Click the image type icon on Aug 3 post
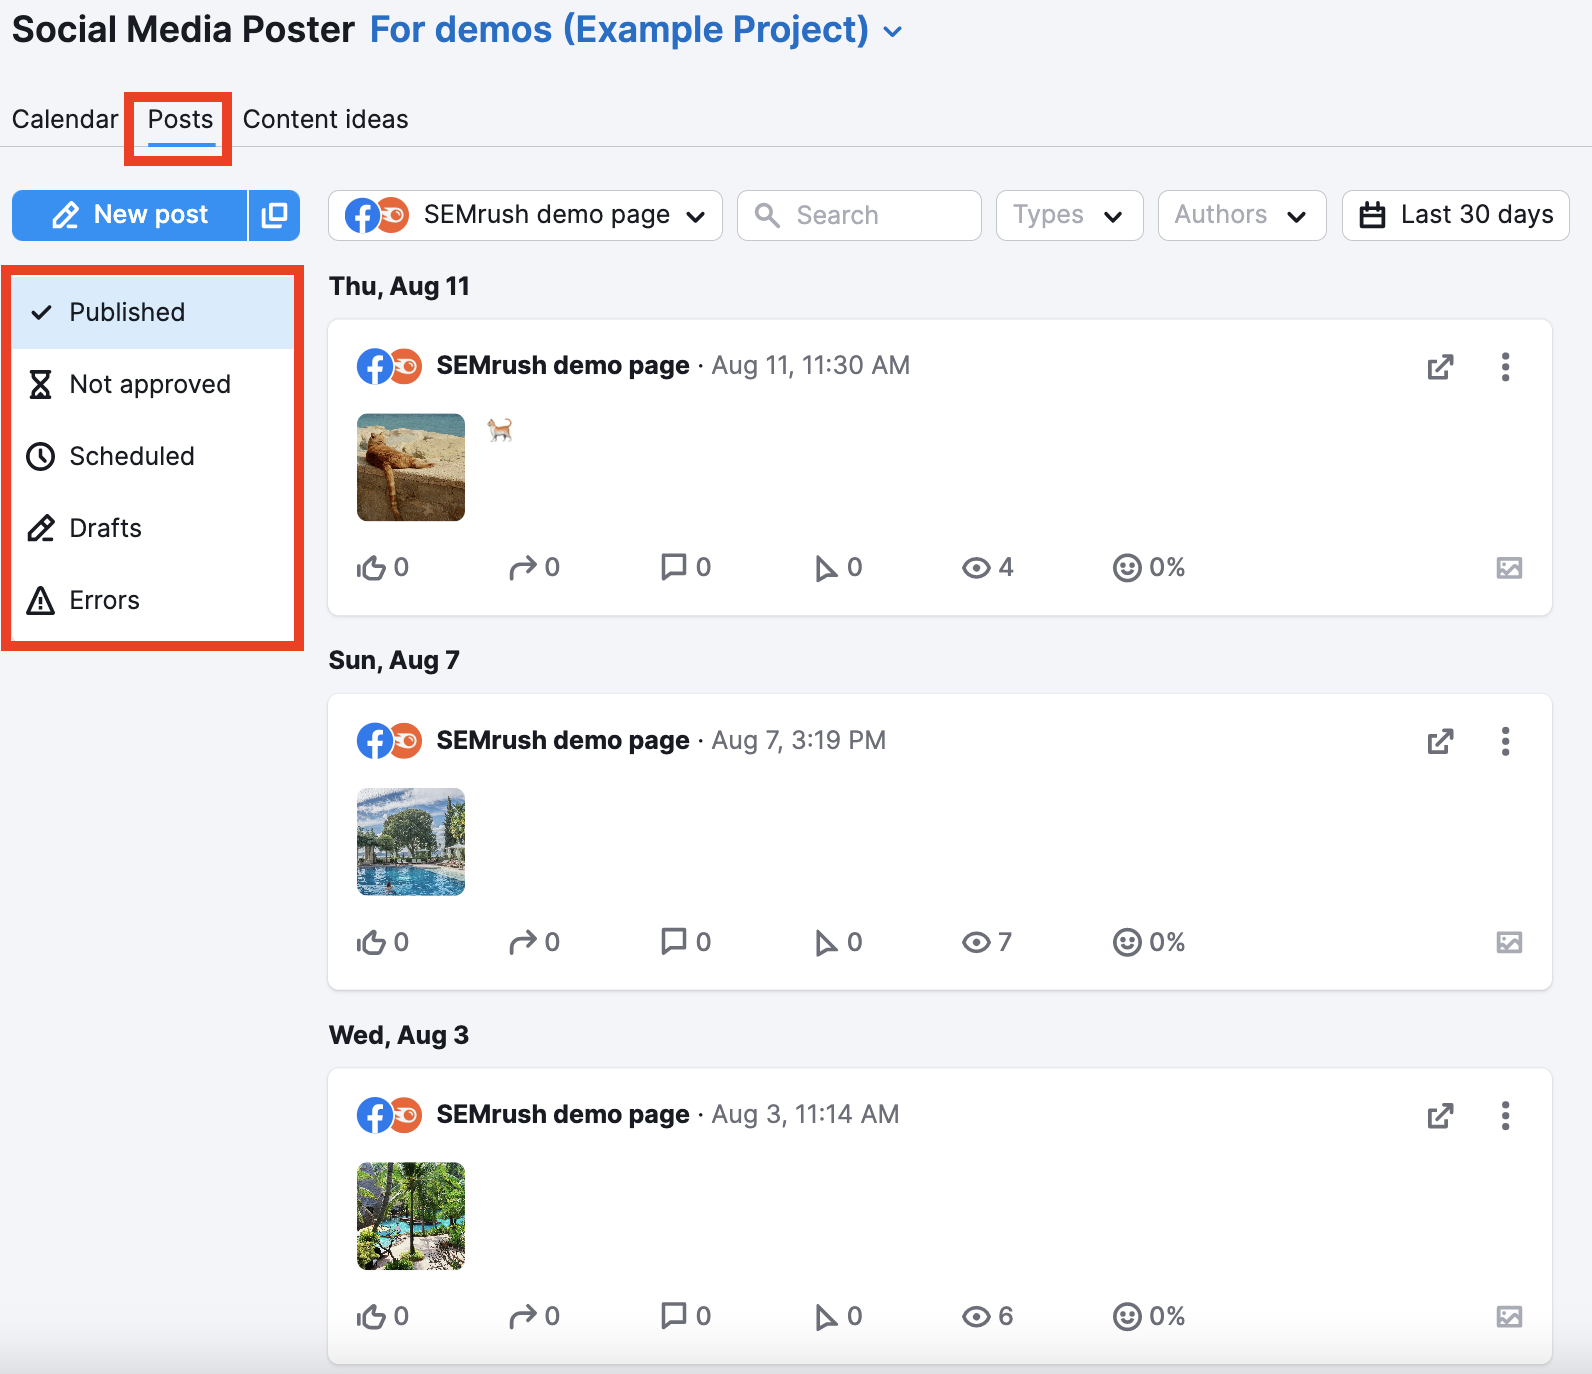 [x=1509, y=1317]
